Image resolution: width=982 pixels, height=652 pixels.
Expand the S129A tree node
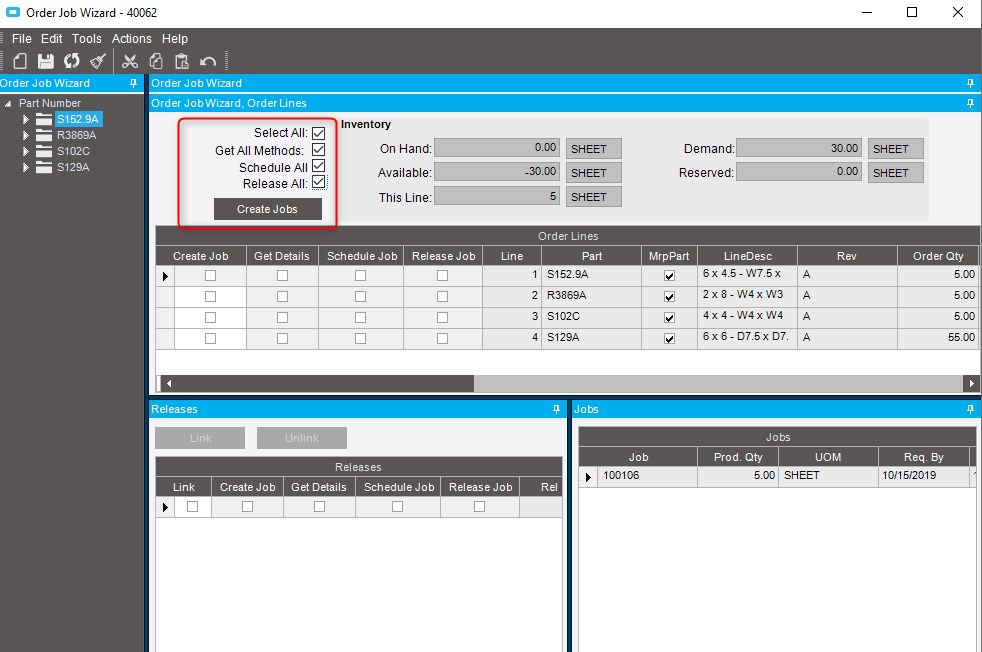coord(26,167)
